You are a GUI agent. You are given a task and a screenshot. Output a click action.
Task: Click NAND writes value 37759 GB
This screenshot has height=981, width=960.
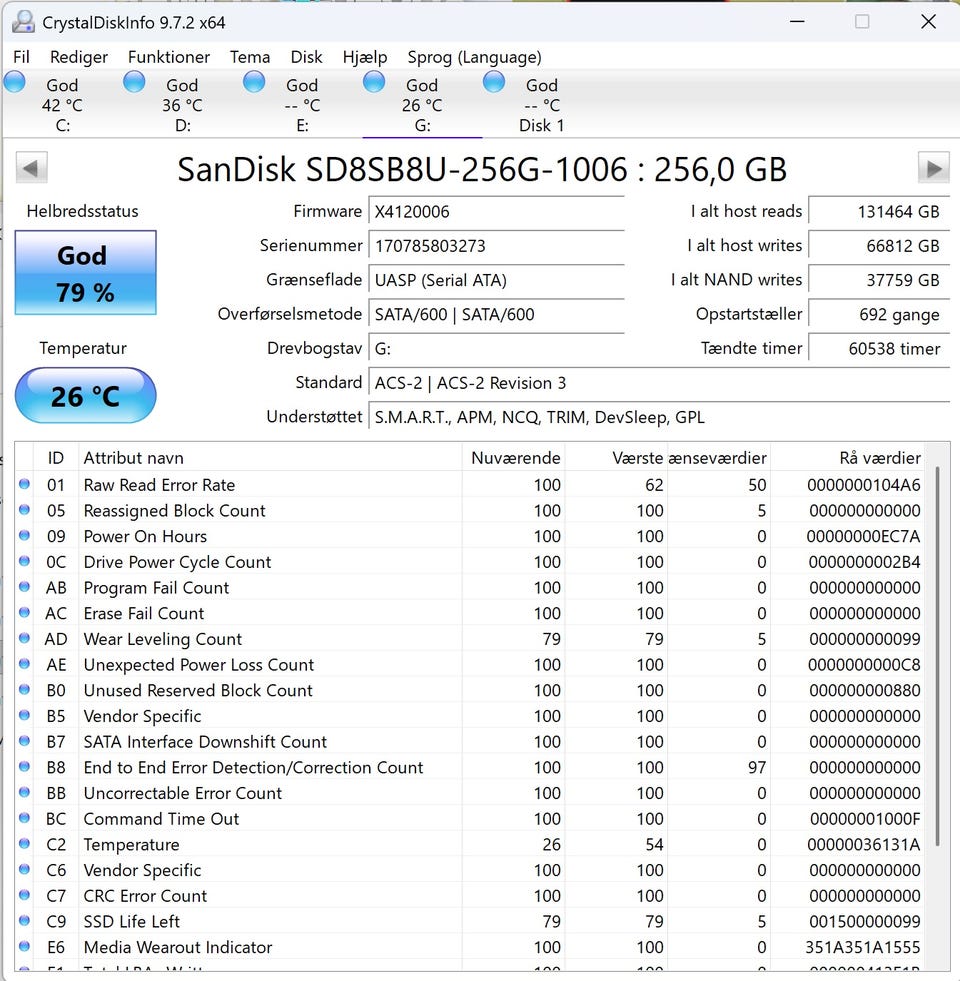coord(879,280)
